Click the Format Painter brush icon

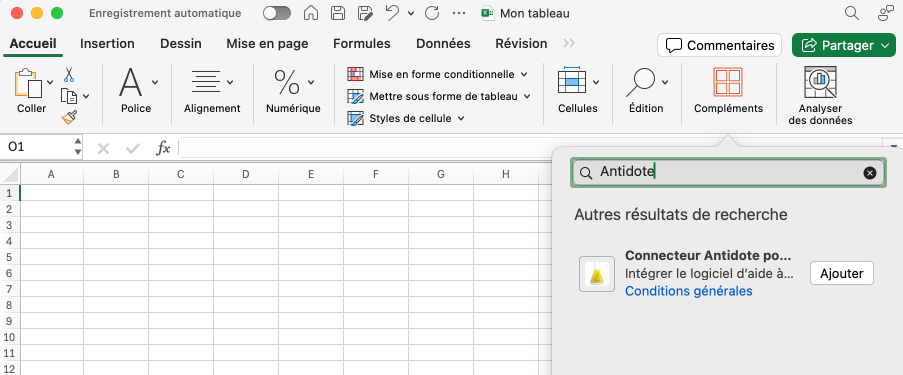tap(69, 118)
